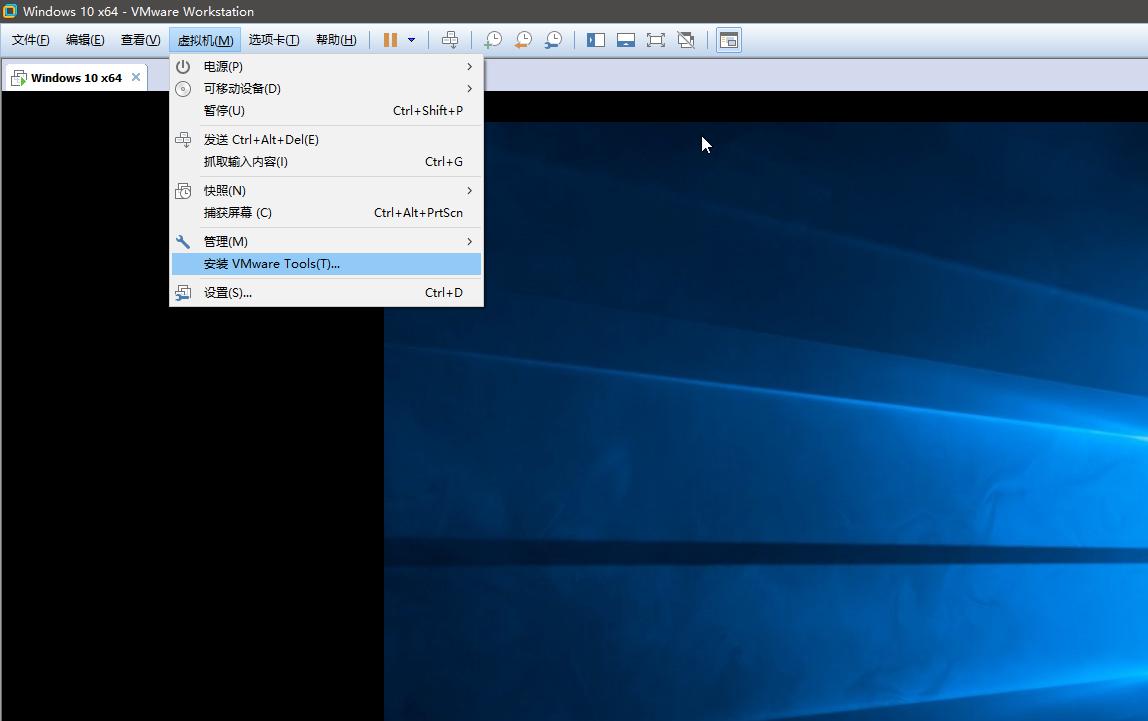
Task: Choose 抓取输入内容(I) from the menu
Action: click(x=327, y=162)
